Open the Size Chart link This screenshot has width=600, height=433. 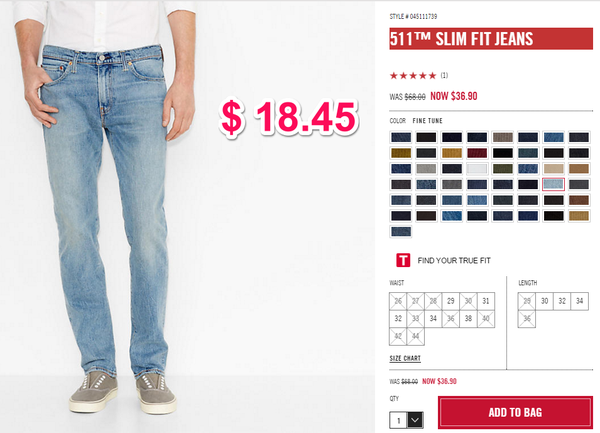pos(405,358)
